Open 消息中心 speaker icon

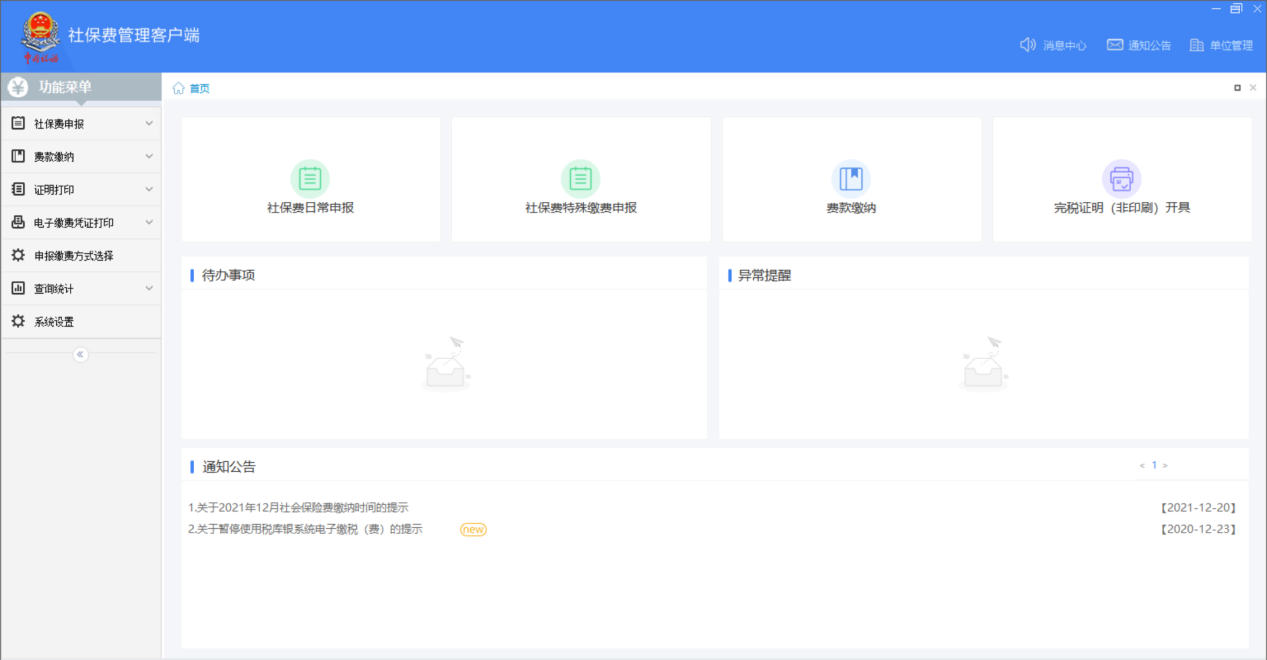click(1027, 45)
